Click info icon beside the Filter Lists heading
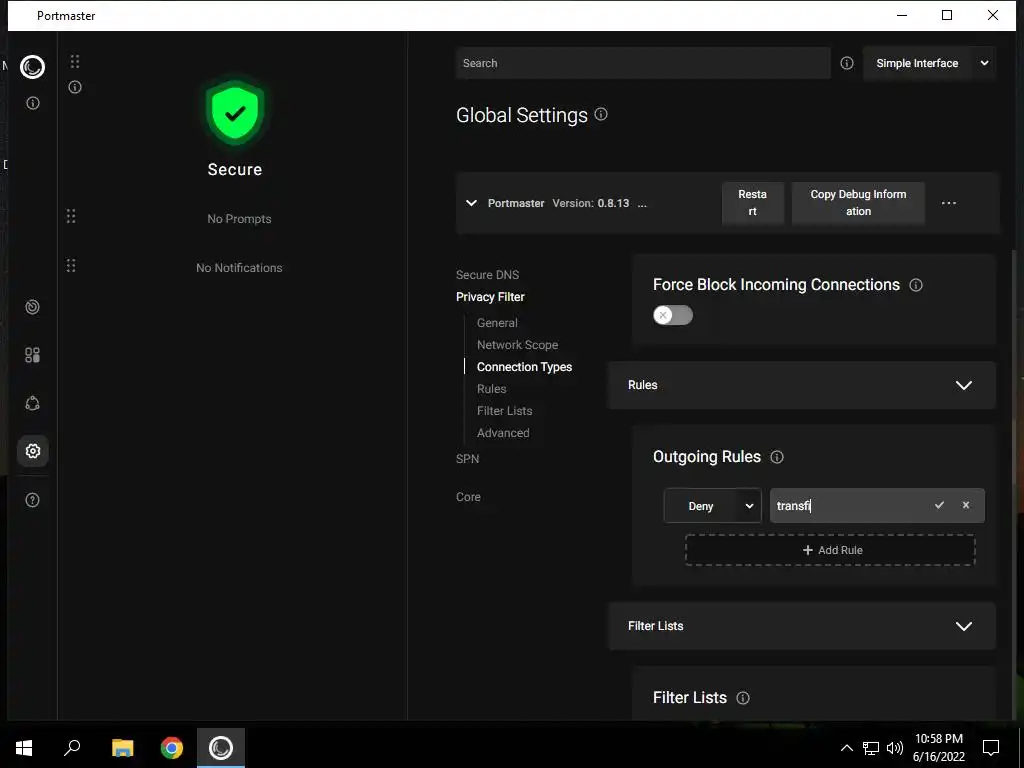 pos(743,698)
